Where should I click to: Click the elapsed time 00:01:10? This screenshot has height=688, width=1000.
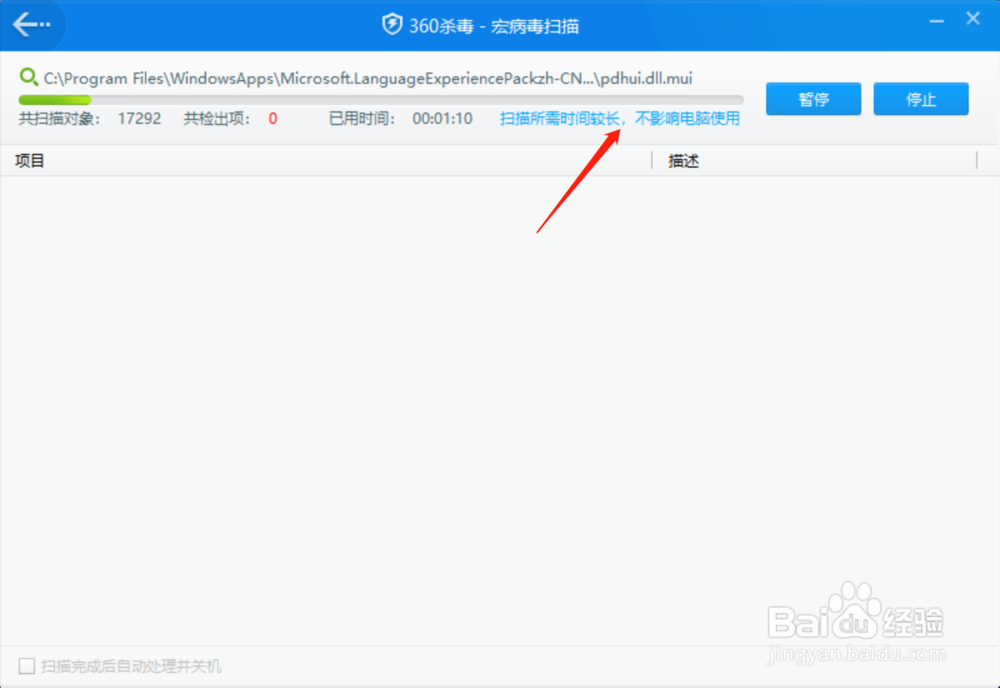pos(443,119)
